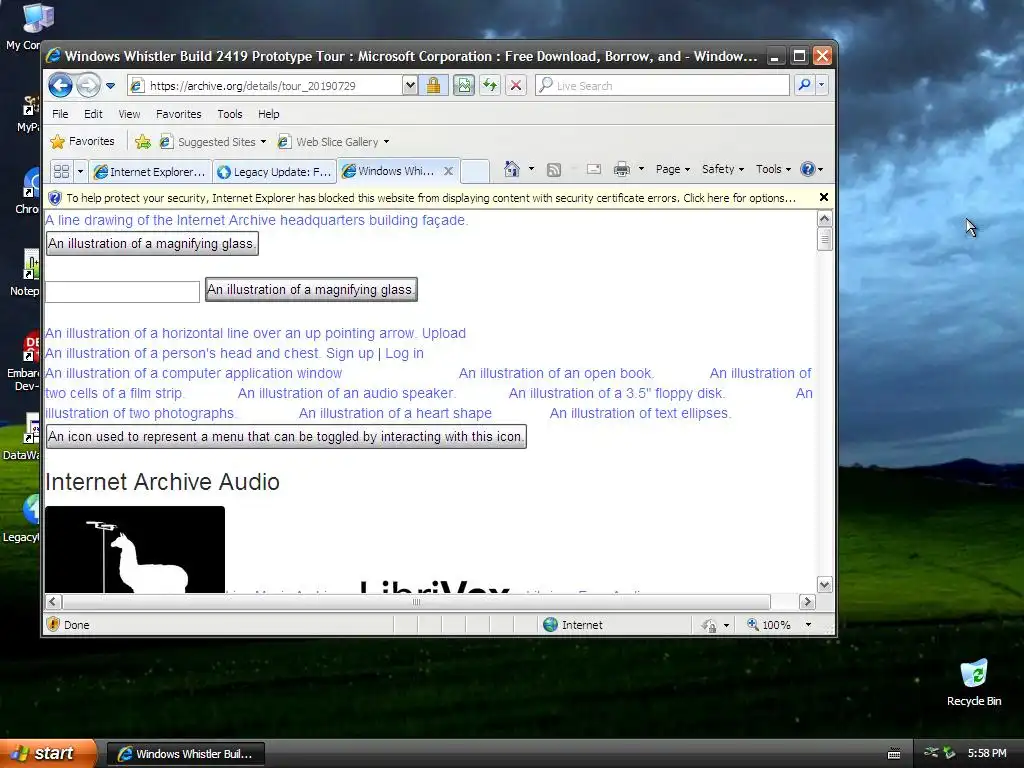Open the Windows Start button
This screenshot has width=1024, height=768.
[47, 754]
